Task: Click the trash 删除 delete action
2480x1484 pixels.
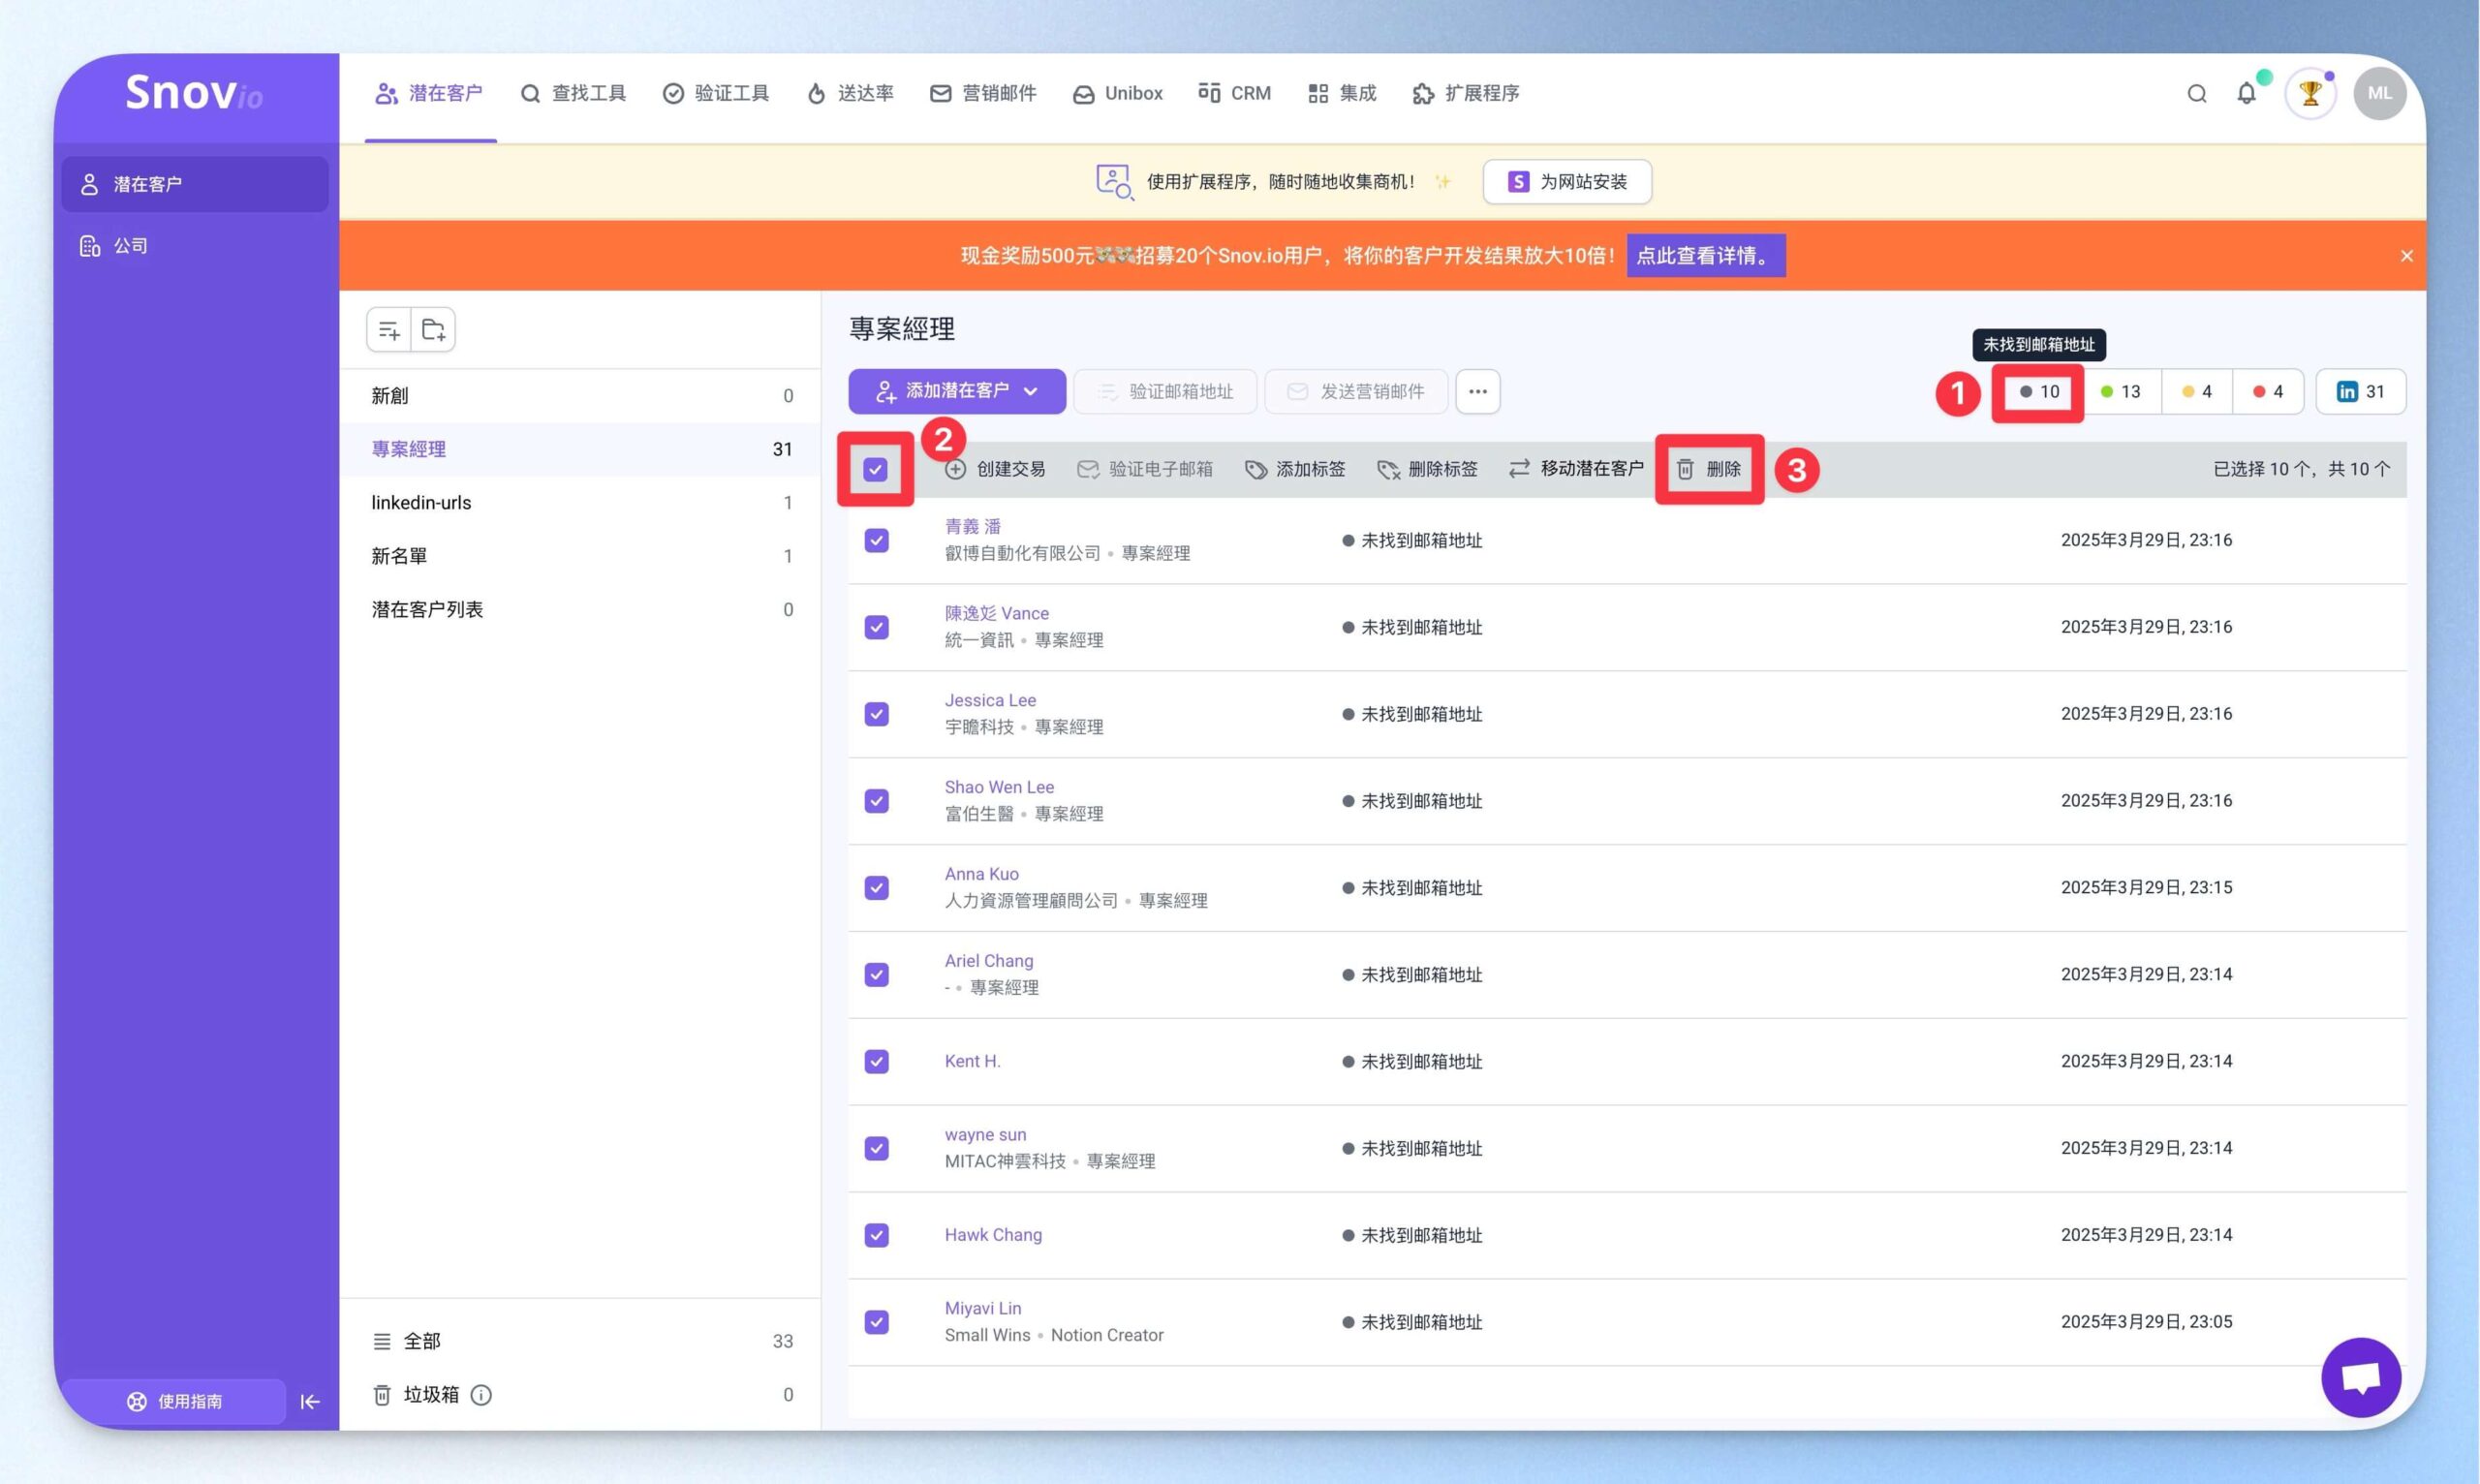Action: [x=1709, y=469]
